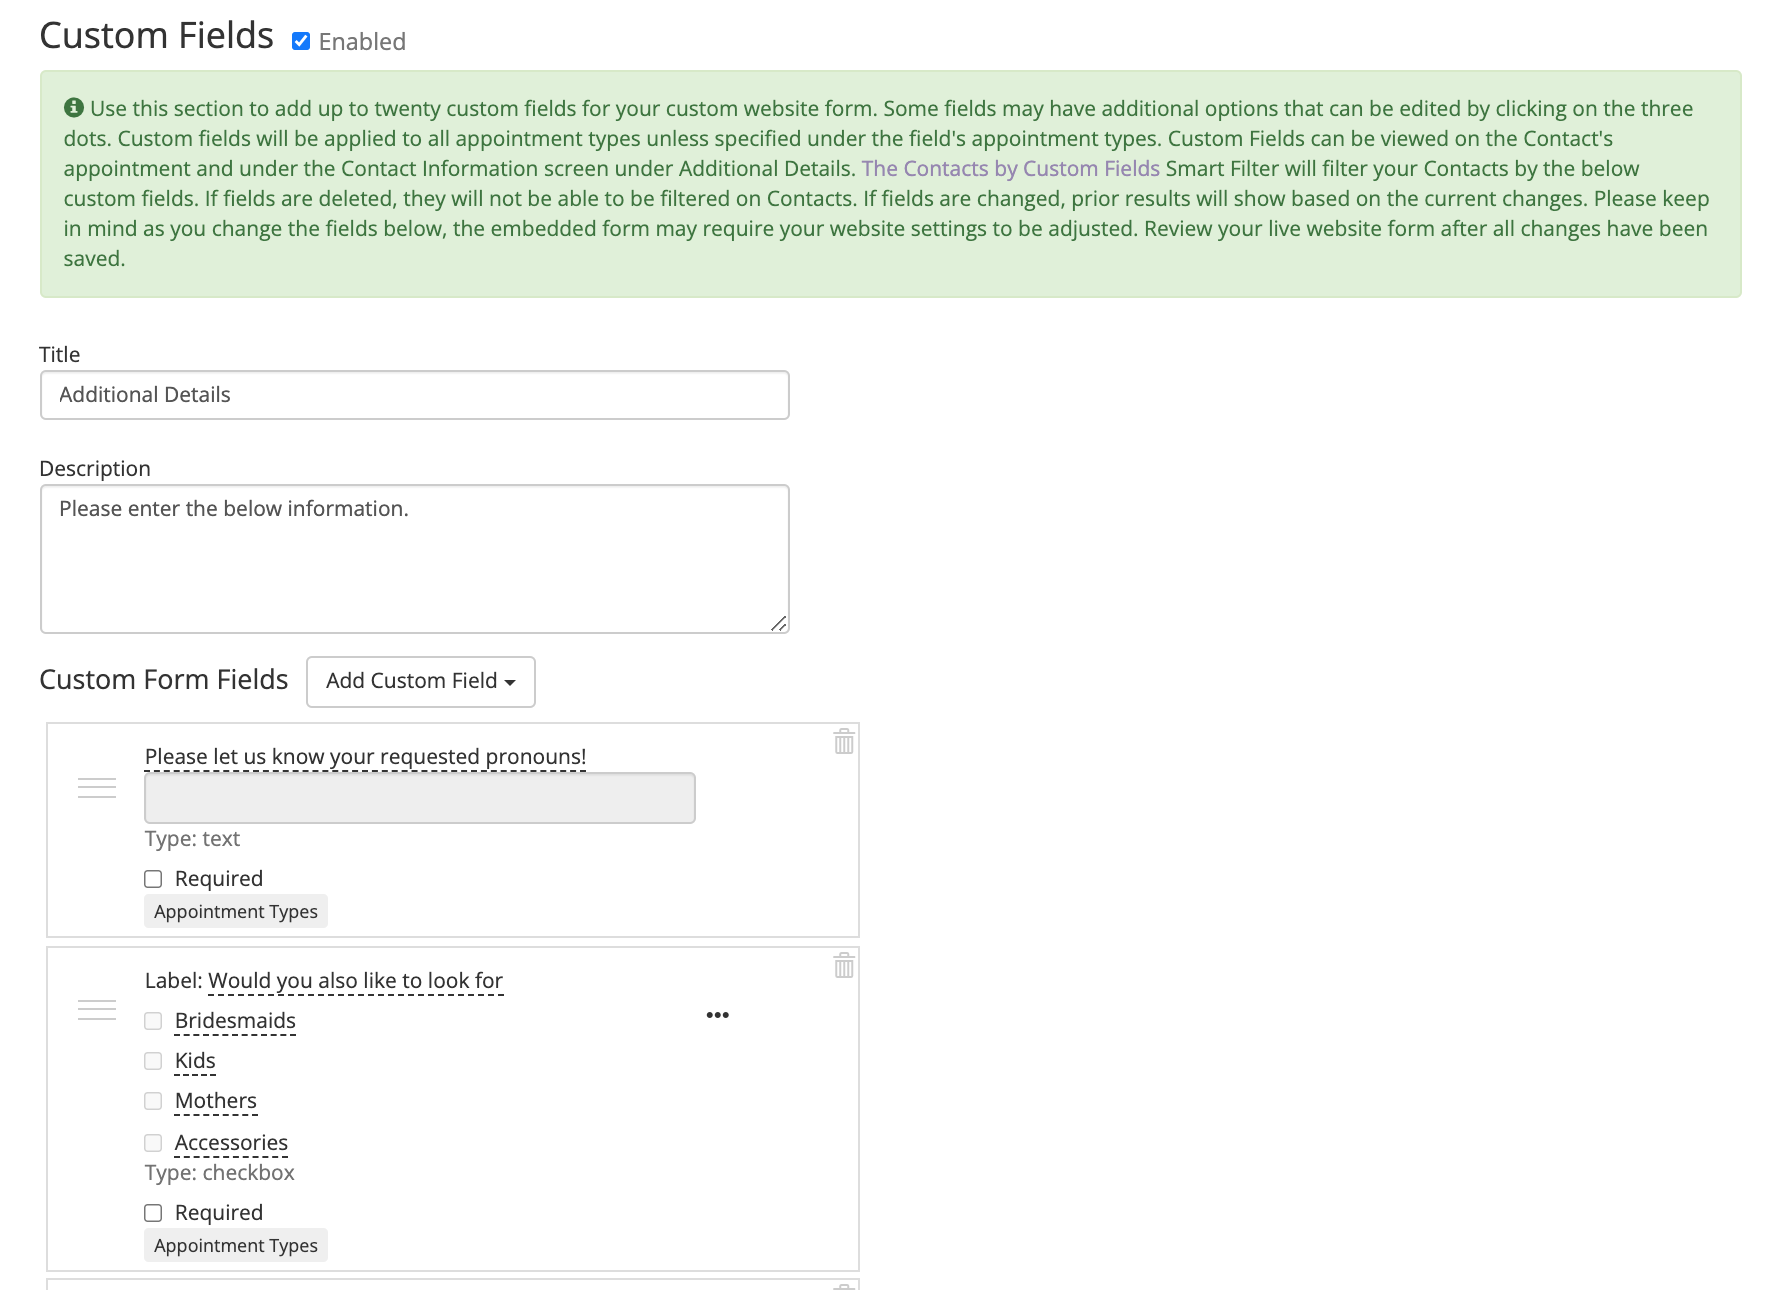Viewport: 1766px width, 1290px height.
Task: Open three-dots options for checkbox field
Action: [x=717, y=1015]
